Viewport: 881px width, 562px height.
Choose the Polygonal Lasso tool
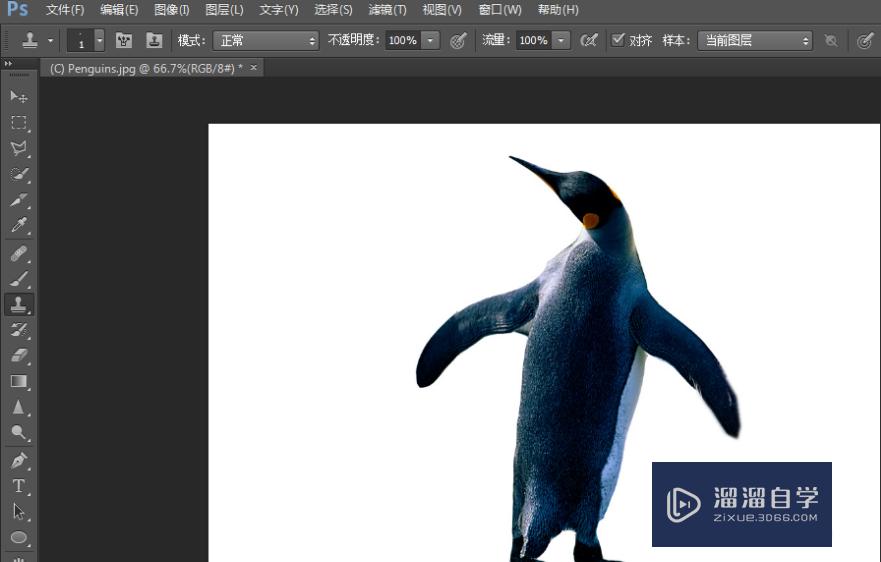pyautogui.click(x=19, y=149)
